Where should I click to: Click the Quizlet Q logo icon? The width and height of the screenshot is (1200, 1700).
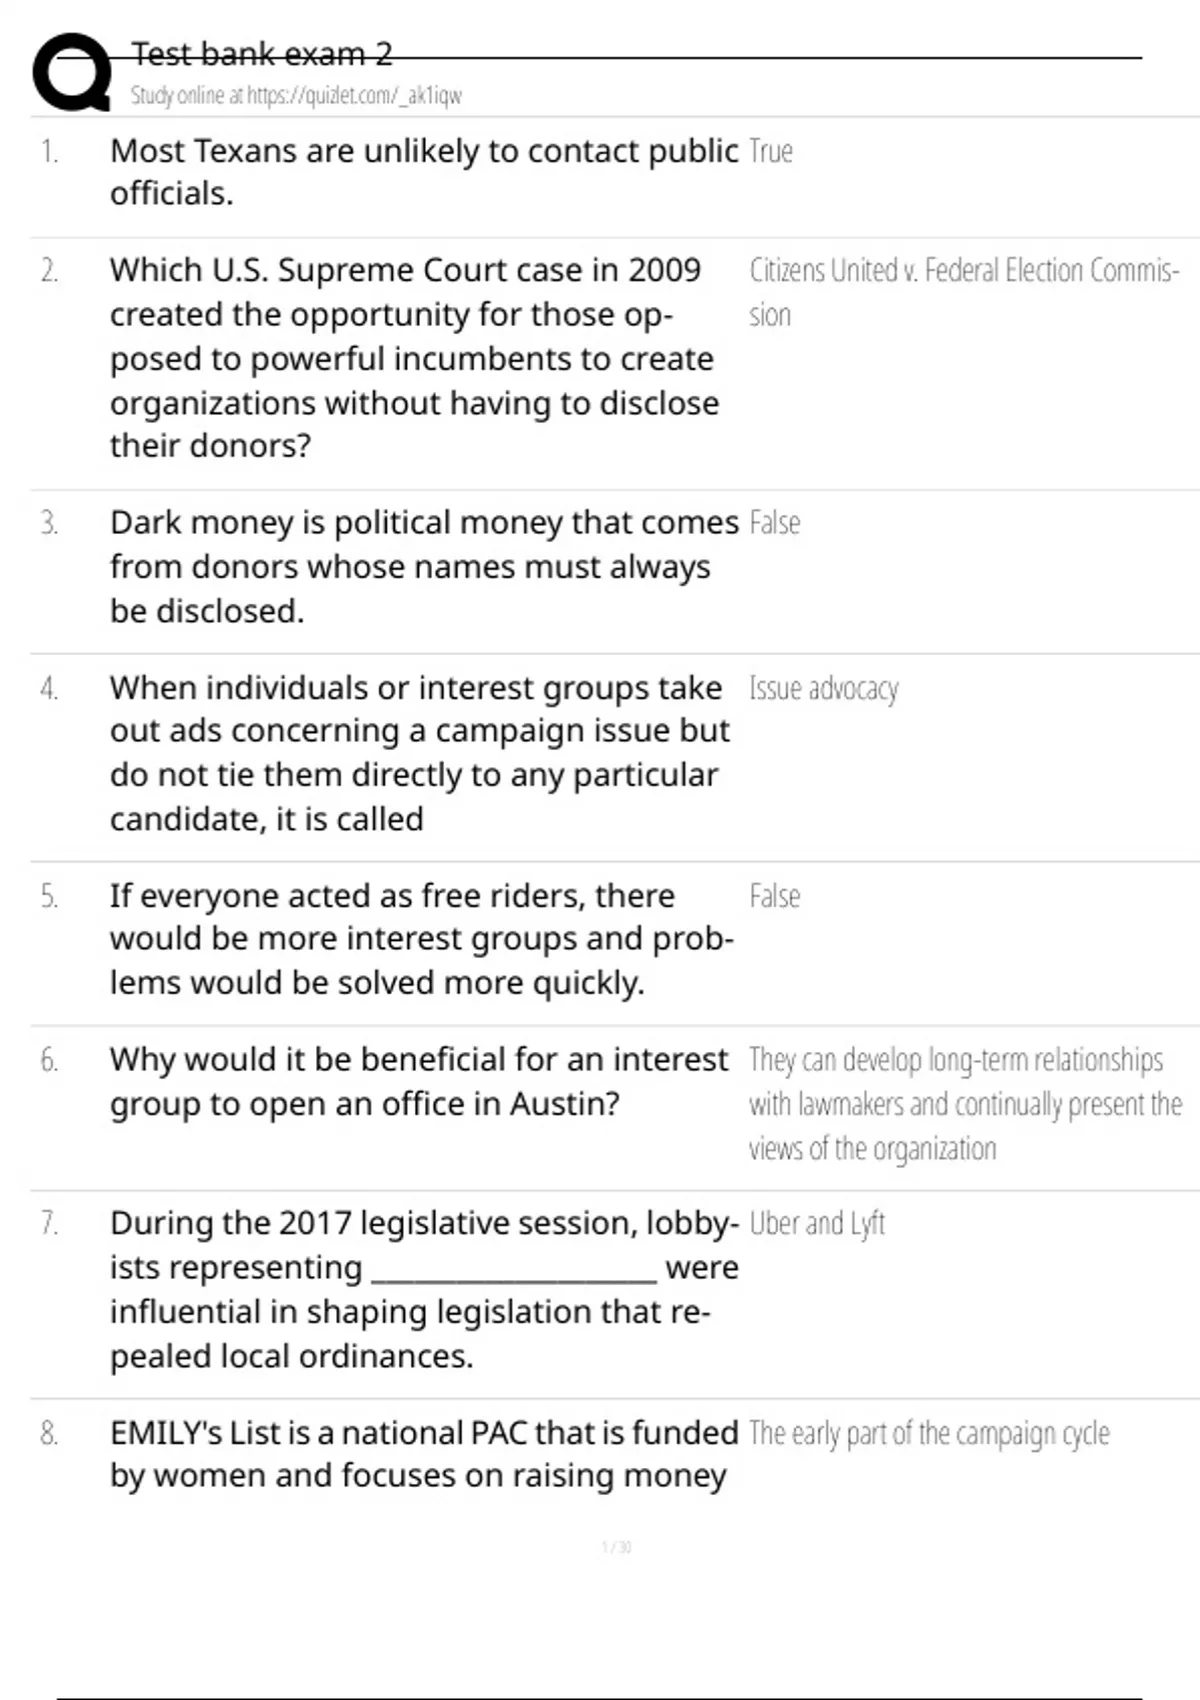pyautogui.click(x=72, y=71)
